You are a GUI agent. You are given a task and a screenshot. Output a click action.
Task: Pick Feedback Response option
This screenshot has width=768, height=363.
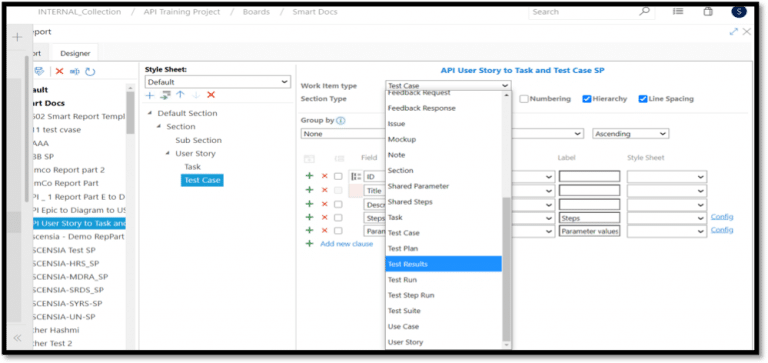pos(422,108)
